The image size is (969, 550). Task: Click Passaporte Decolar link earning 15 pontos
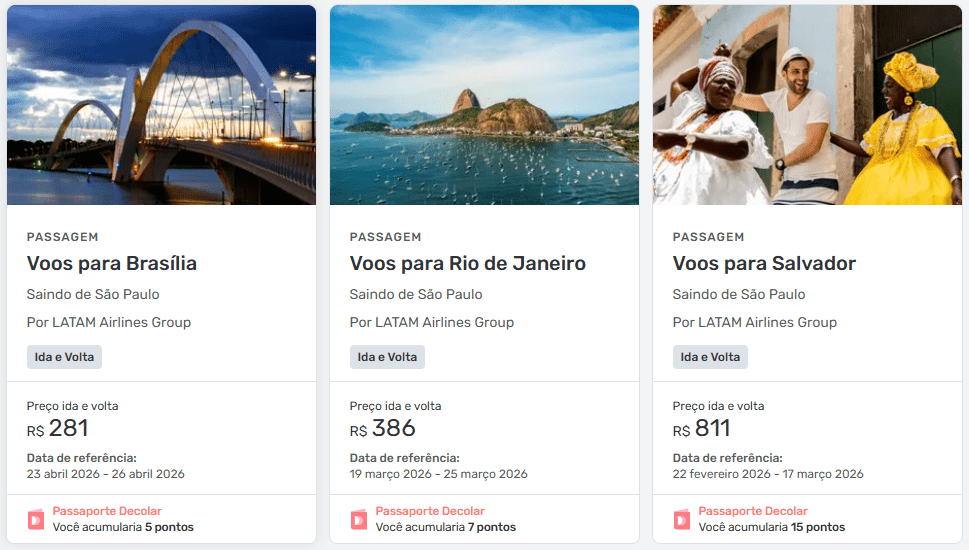pyautogui.click(x=753, y=511)
